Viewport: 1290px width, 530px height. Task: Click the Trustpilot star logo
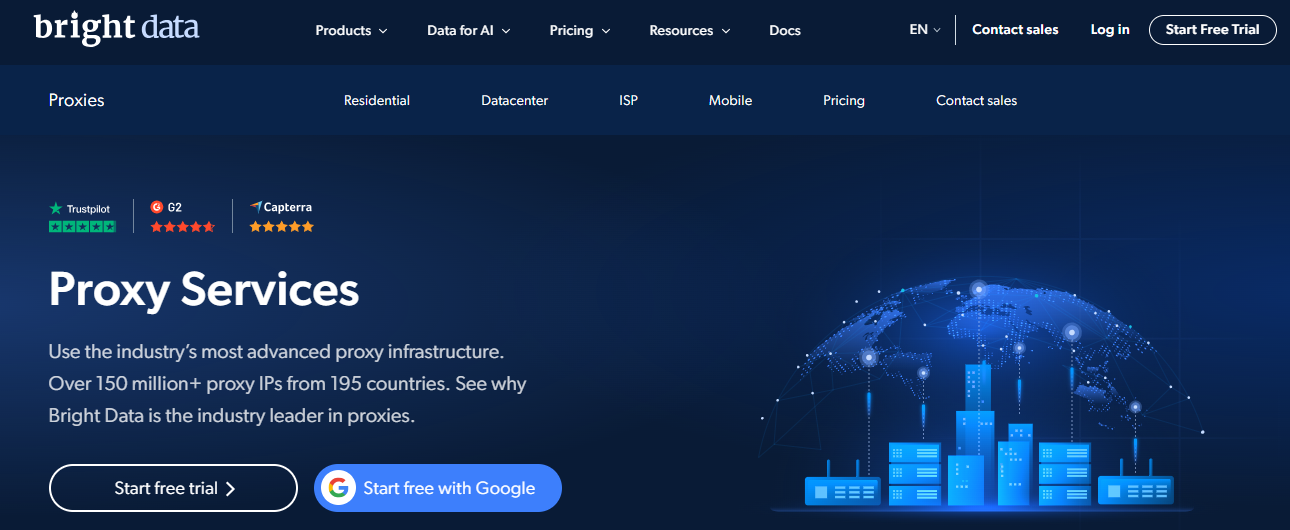(x=56, y=208)
